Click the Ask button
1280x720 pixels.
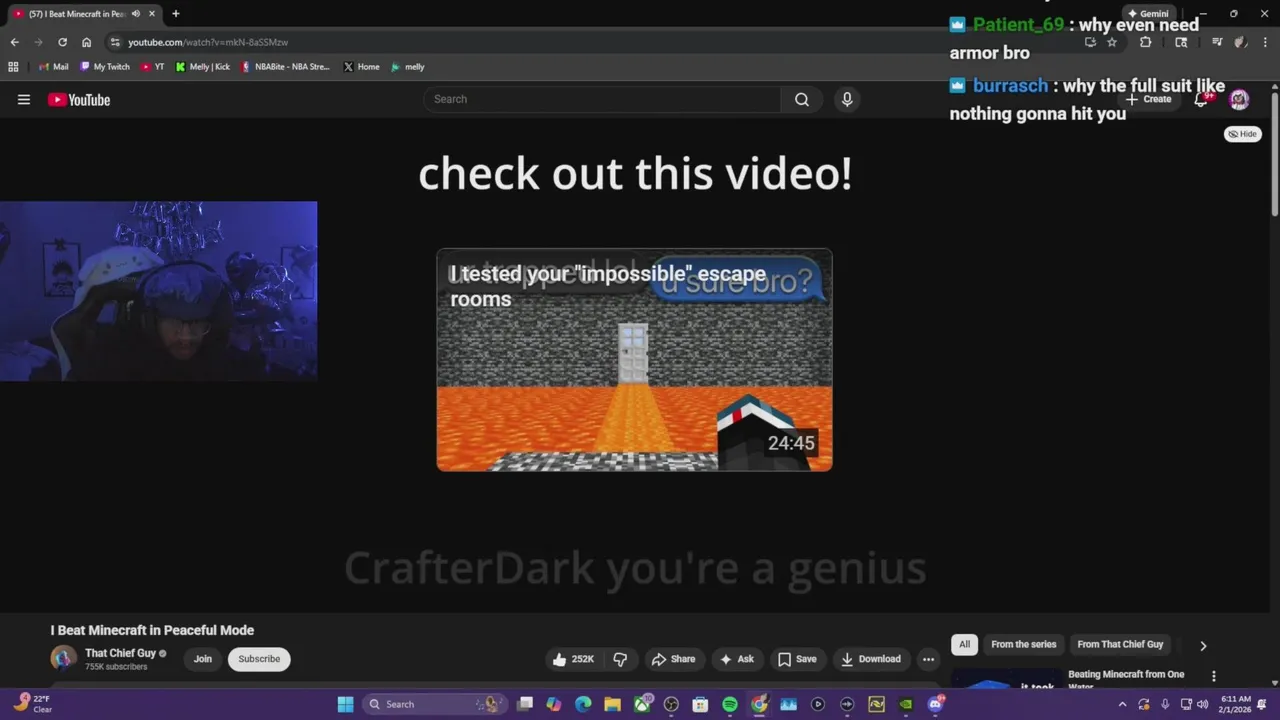[x=736, y=659]
